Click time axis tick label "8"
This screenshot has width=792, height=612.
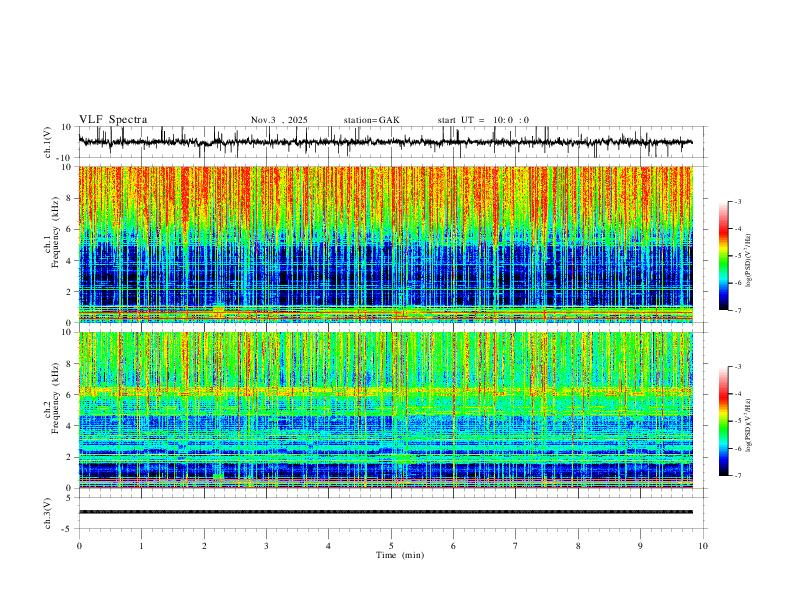578,546
